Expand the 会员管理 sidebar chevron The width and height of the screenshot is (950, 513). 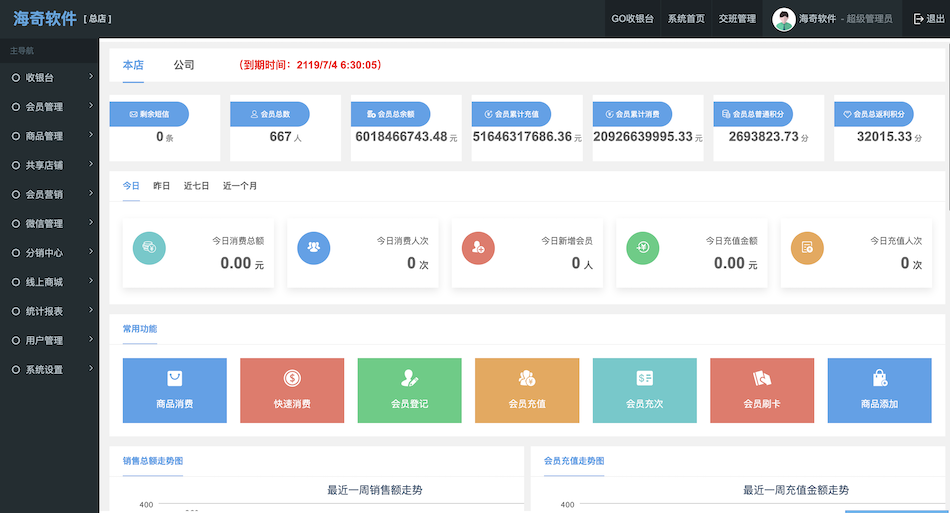(x=91, y=105)
